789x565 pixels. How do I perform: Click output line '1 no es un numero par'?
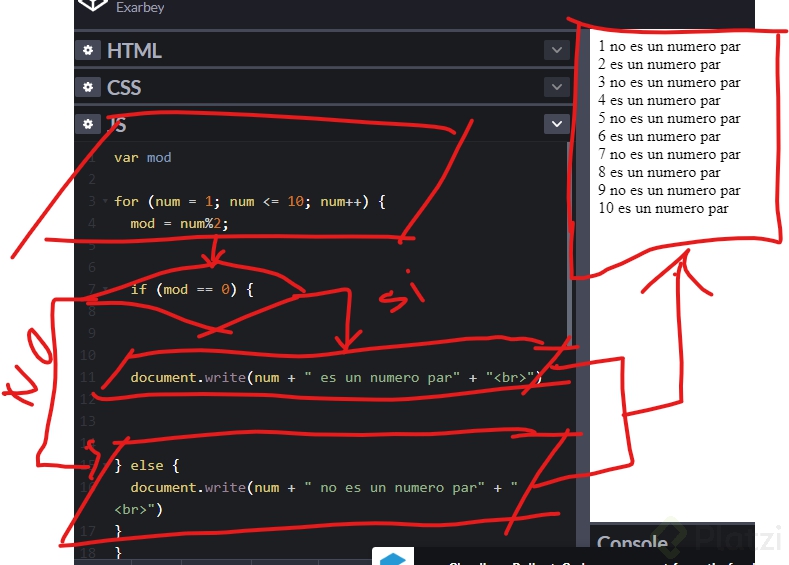point(669,46)
